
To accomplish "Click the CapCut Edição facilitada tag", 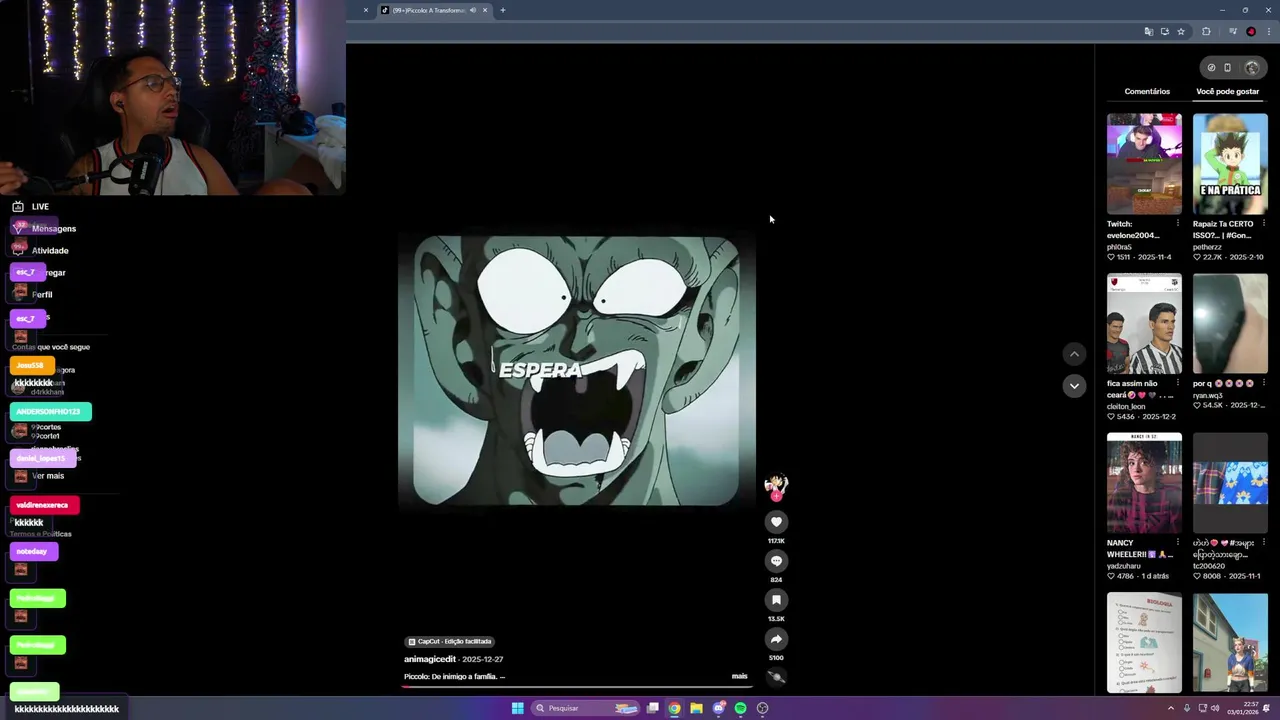I will click(450, 641).
